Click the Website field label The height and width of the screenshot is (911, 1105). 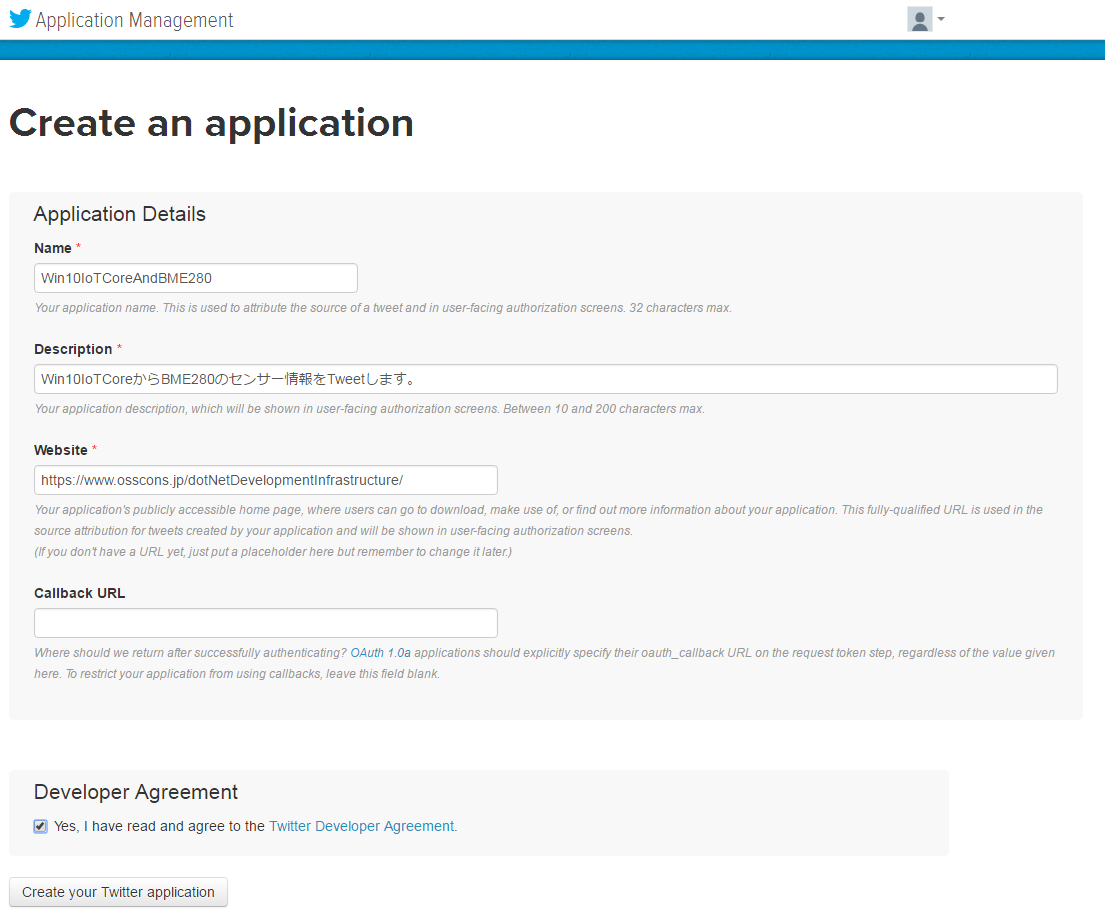pyautogui.click(x=61, y=450)
